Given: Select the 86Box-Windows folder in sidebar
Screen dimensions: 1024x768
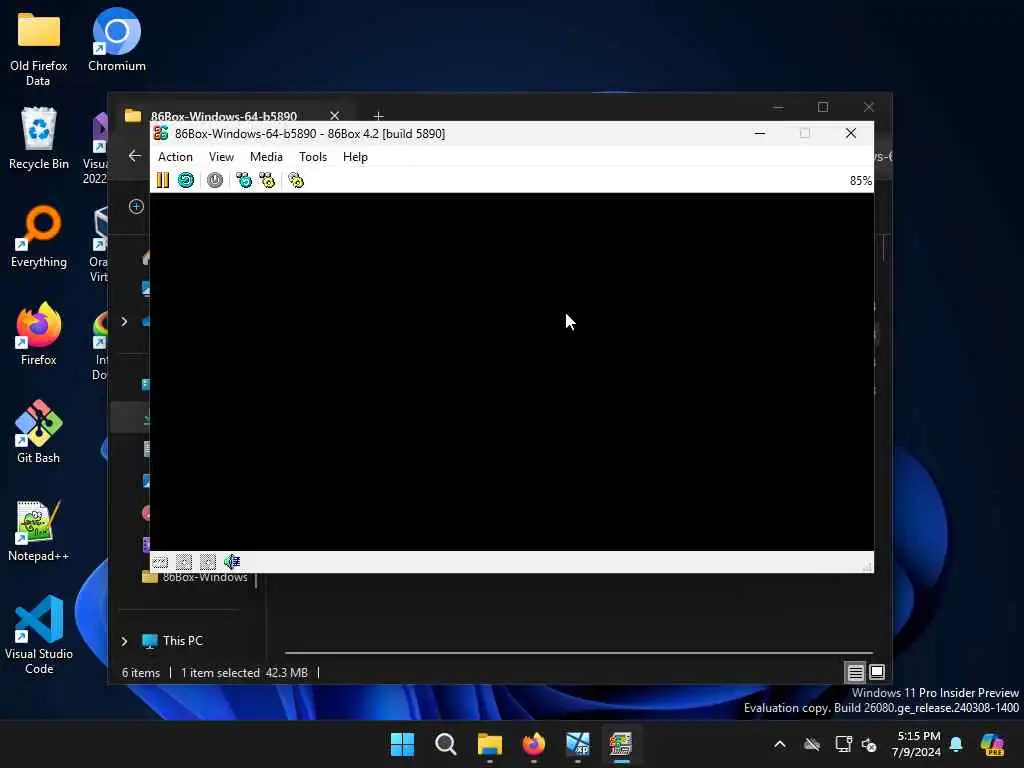Looking at the screenshot, I should [x=195, y=577].
